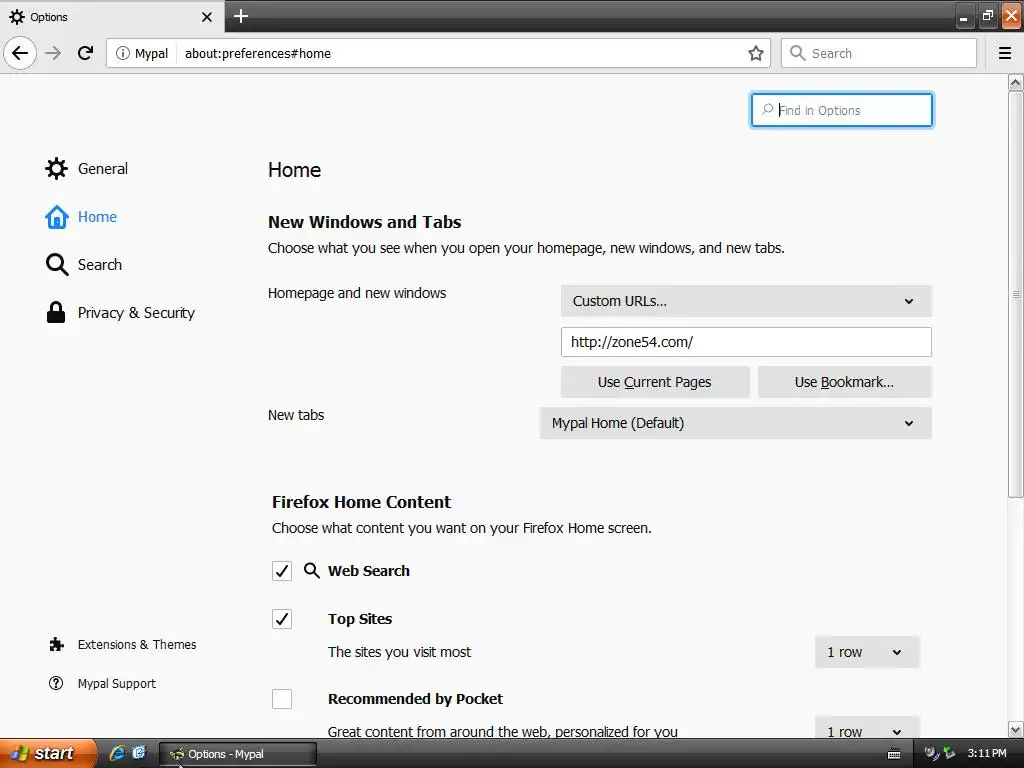Open Mypal Support help page

(103, 683)
